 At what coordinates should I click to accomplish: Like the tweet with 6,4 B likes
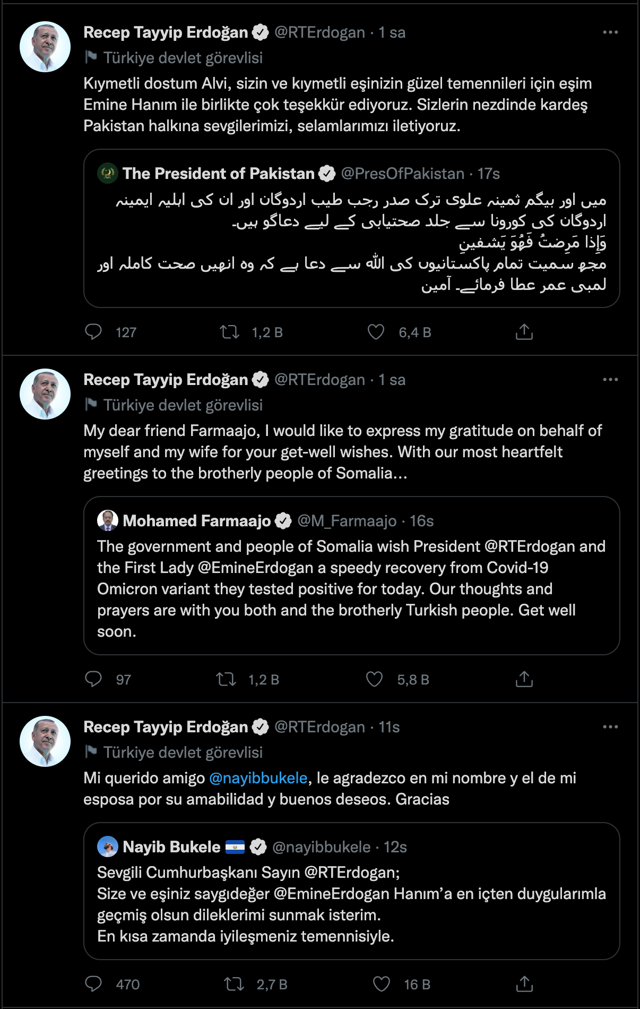coord(376,332)
